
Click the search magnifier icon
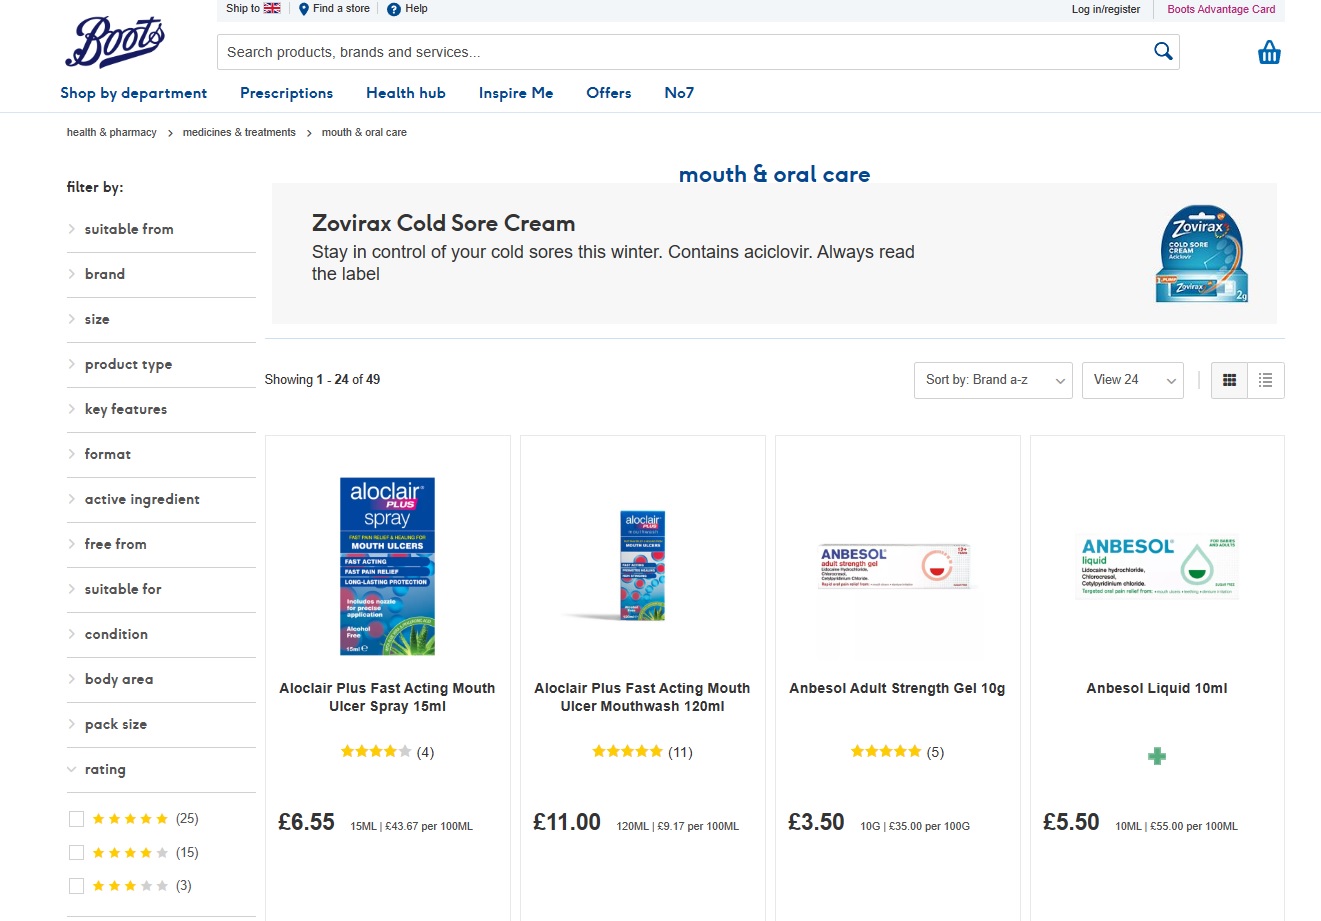coord(1163,52)
